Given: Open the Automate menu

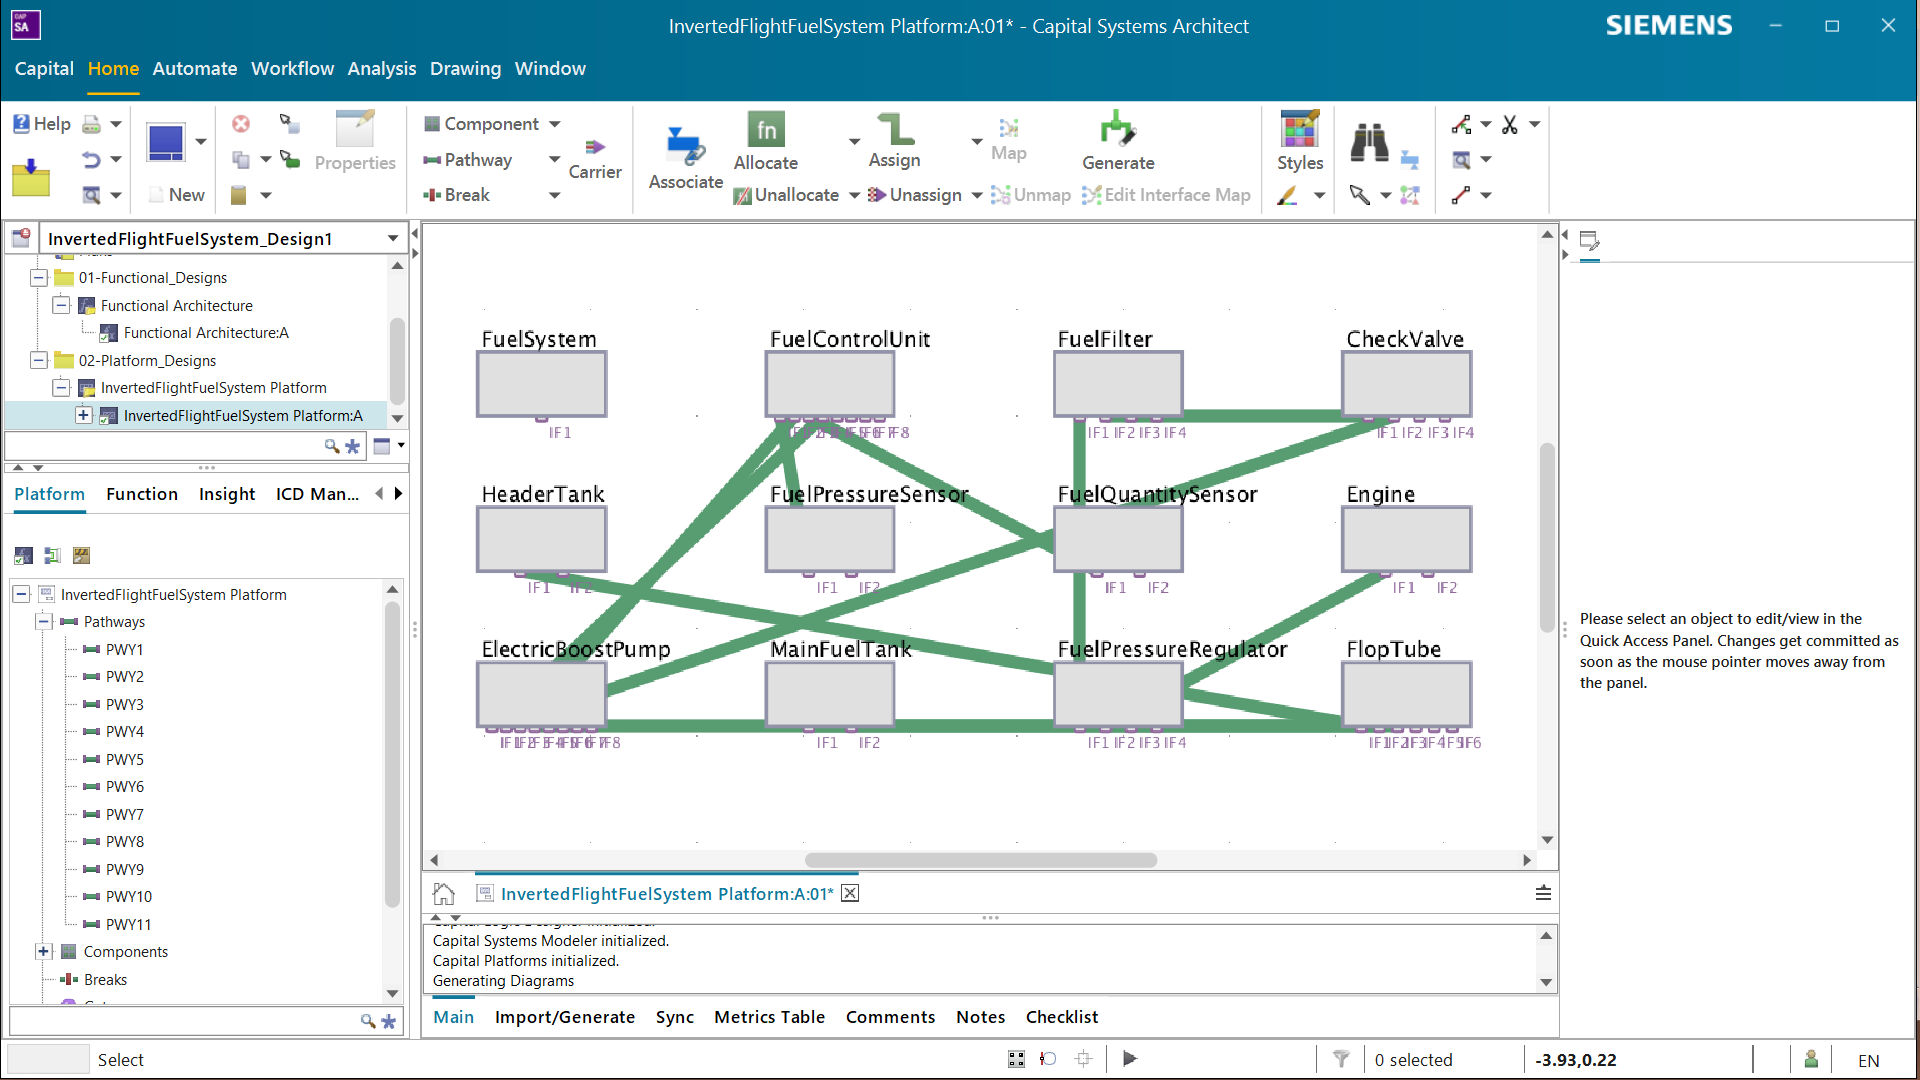Looking at the screenshot, I should [195, 69].
